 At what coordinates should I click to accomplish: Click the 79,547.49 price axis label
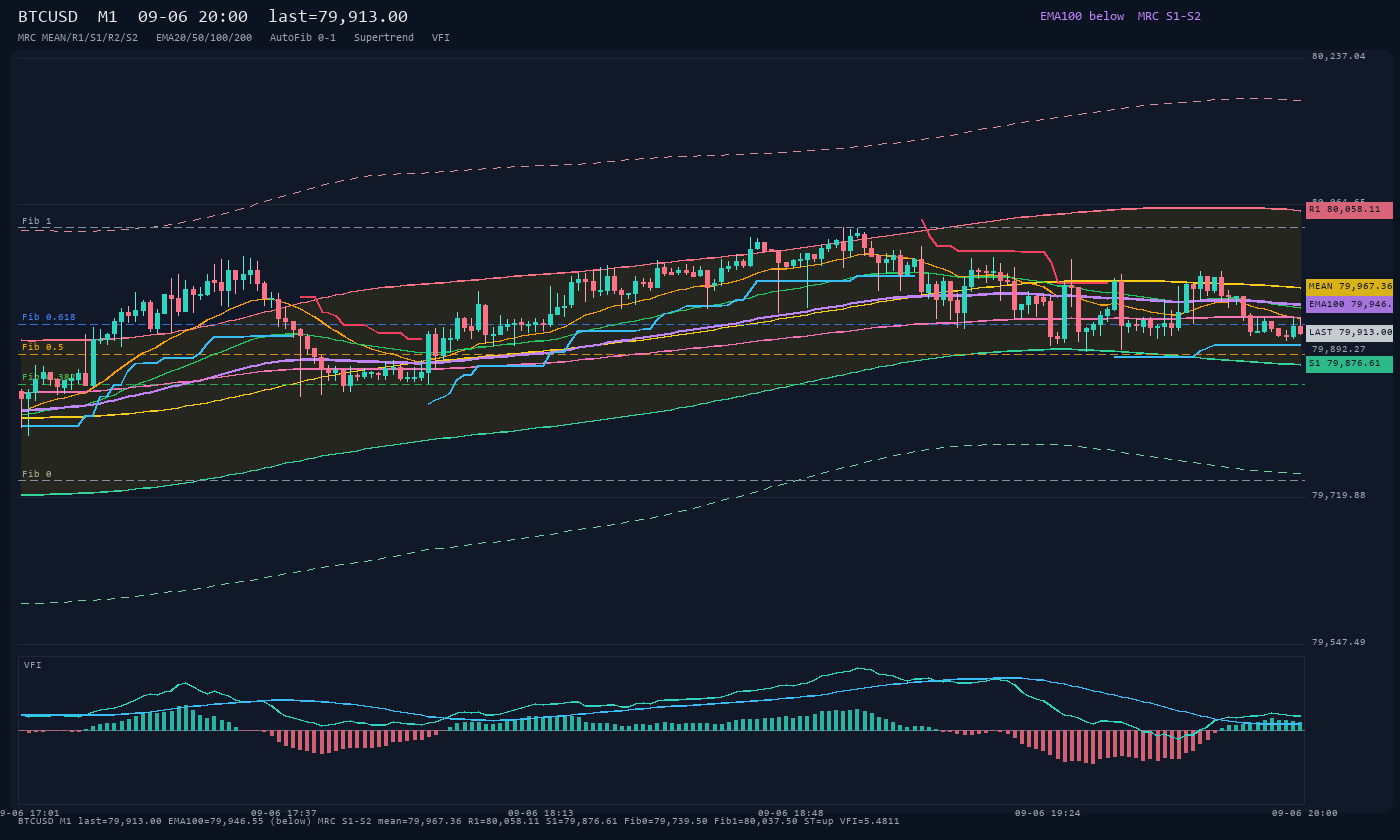pyautogui.click(x=1338, y=642)
